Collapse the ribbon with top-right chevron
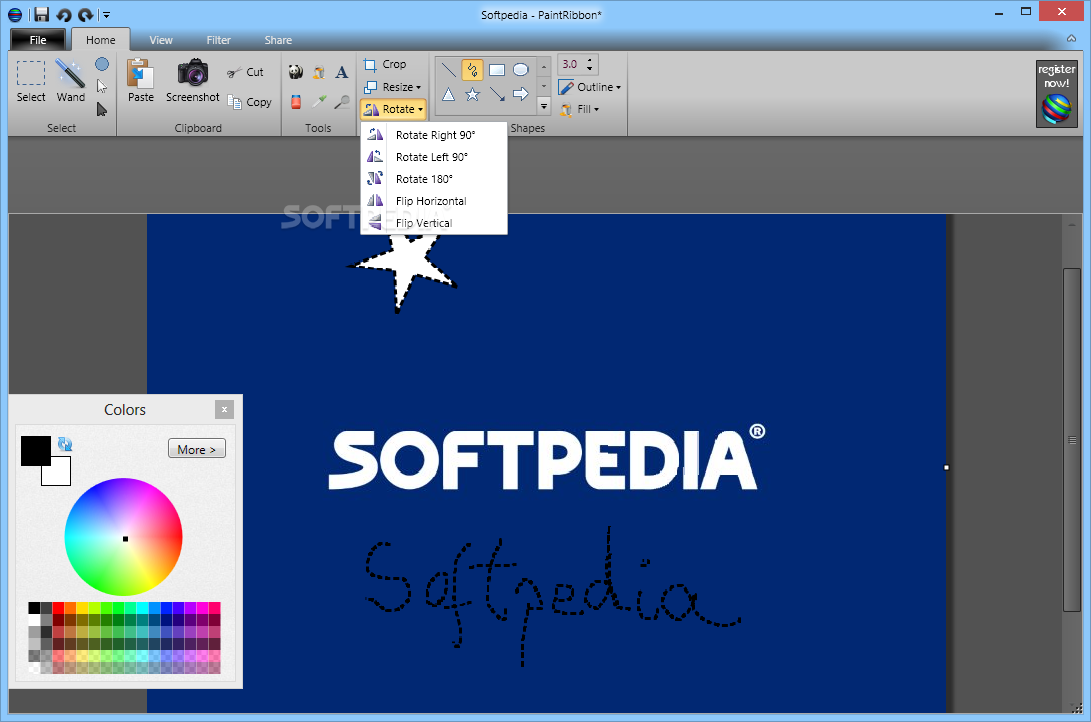Image resolution: width=1091 pixels, height=722 pixels. [1072, 38]
